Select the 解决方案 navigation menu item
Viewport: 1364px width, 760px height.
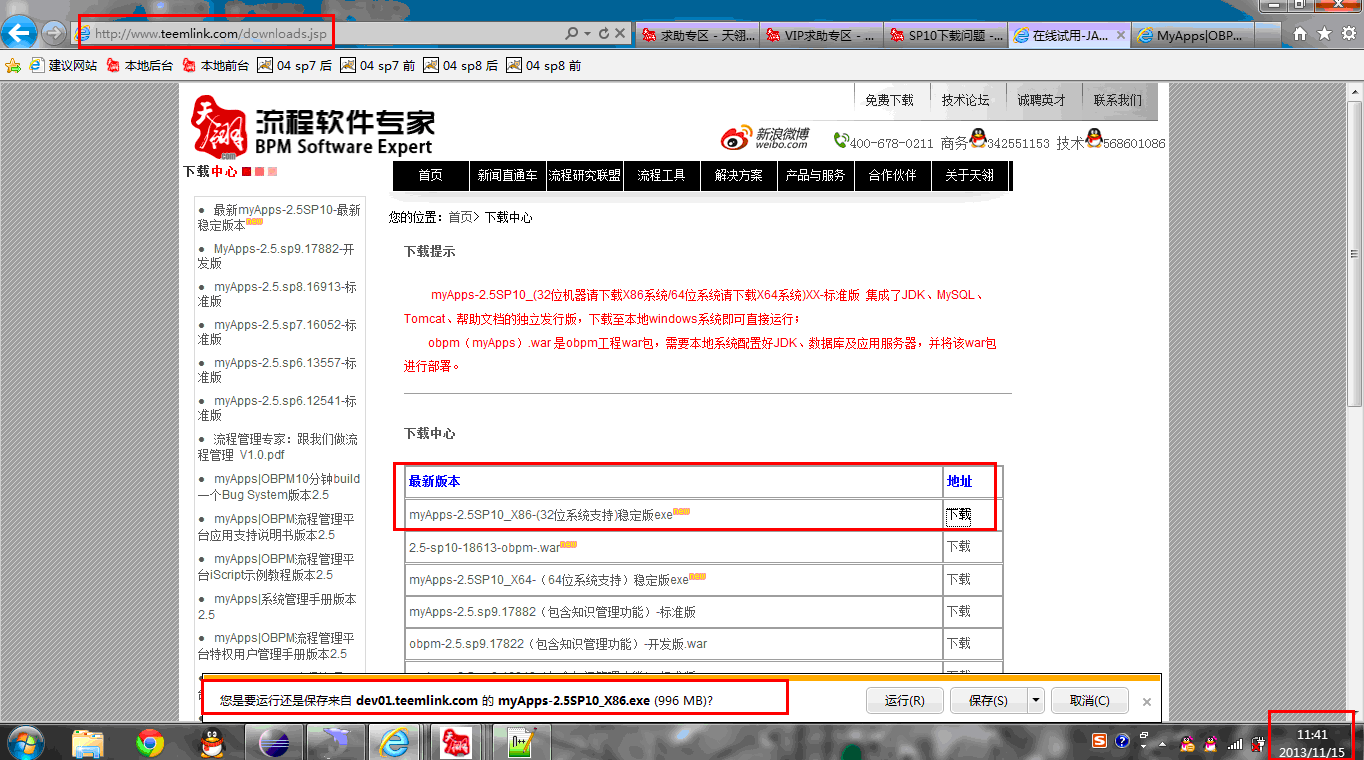pos(739,175)
